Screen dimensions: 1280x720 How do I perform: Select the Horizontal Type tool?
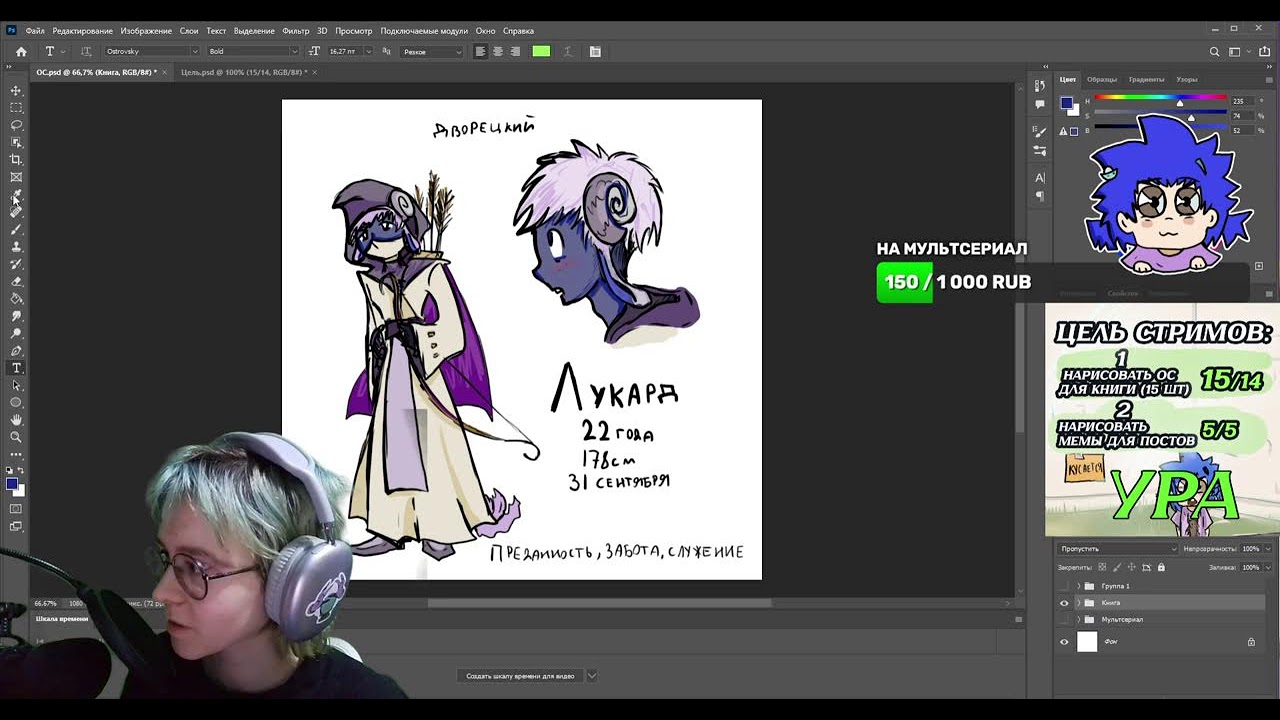[16, 368]
